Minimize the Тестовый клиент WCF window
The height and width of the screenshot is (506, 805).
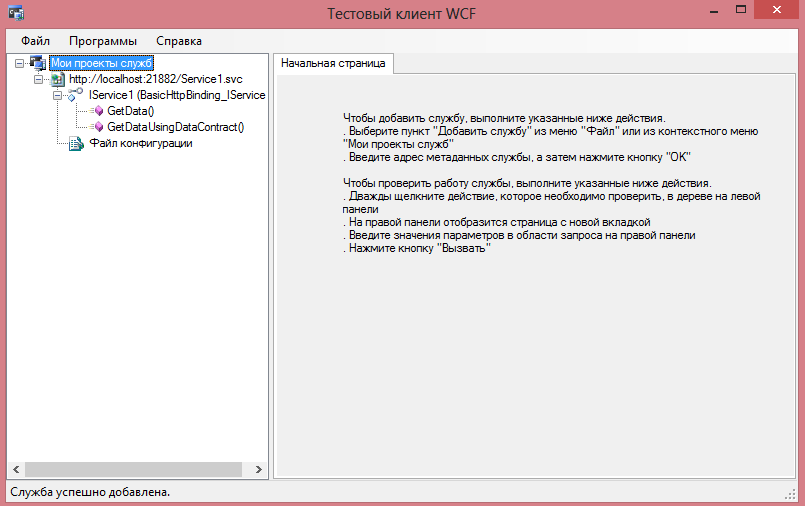pos(714,10)
